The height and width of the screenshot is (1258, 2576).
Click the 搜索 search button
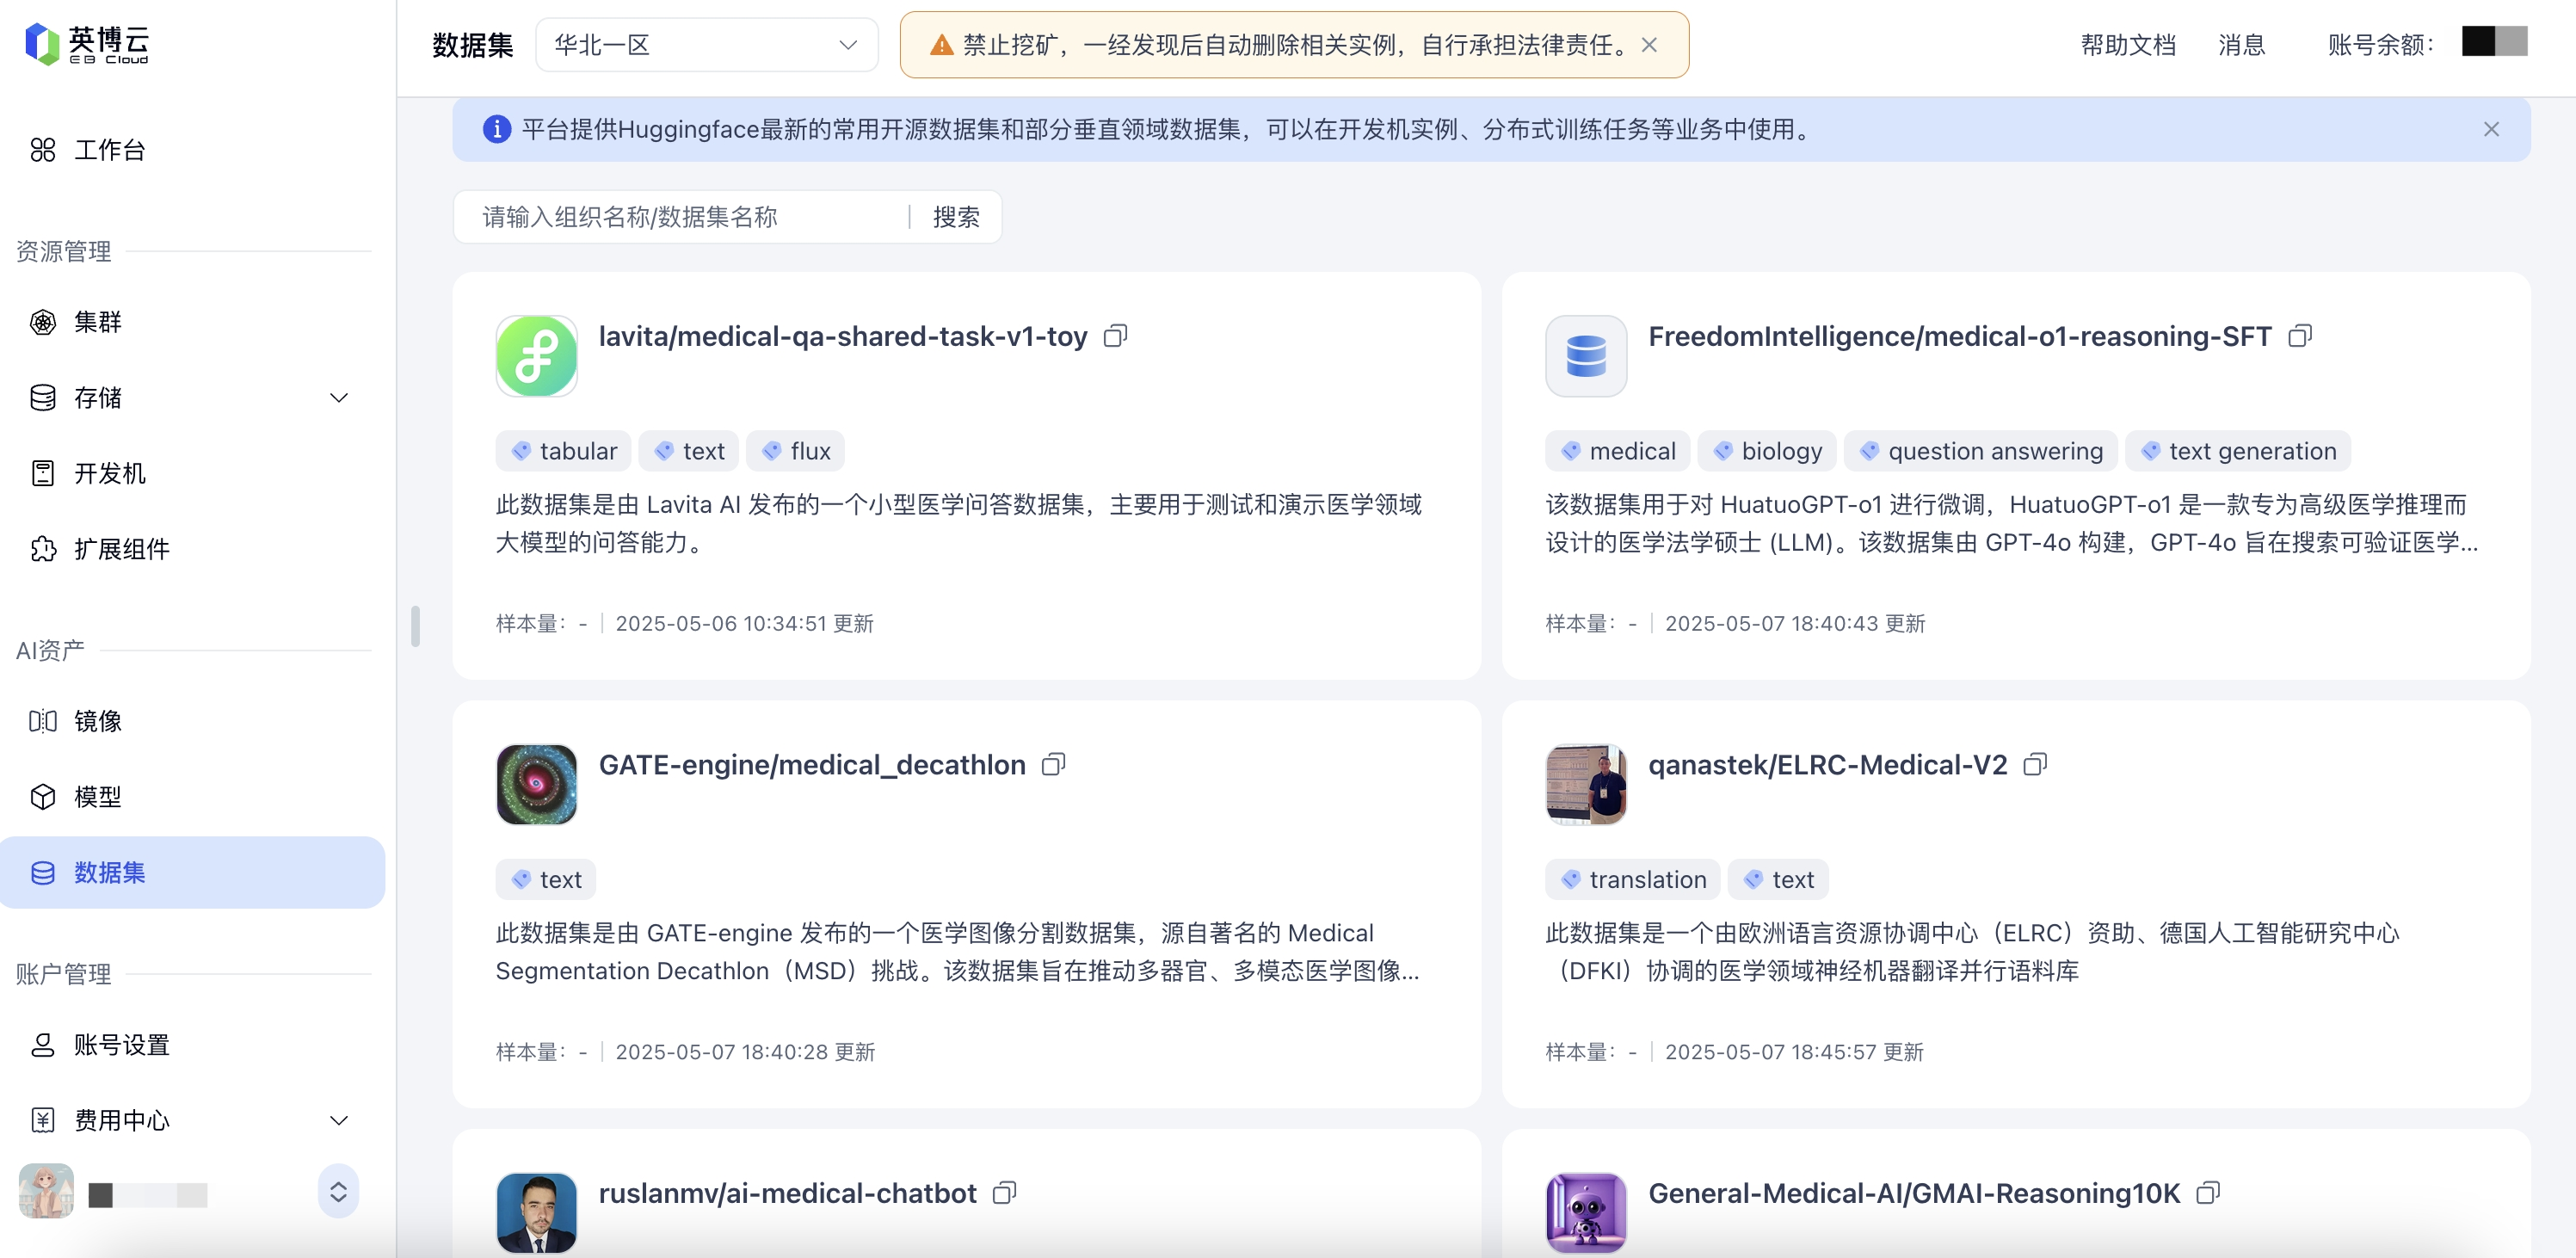click(956, 217)
